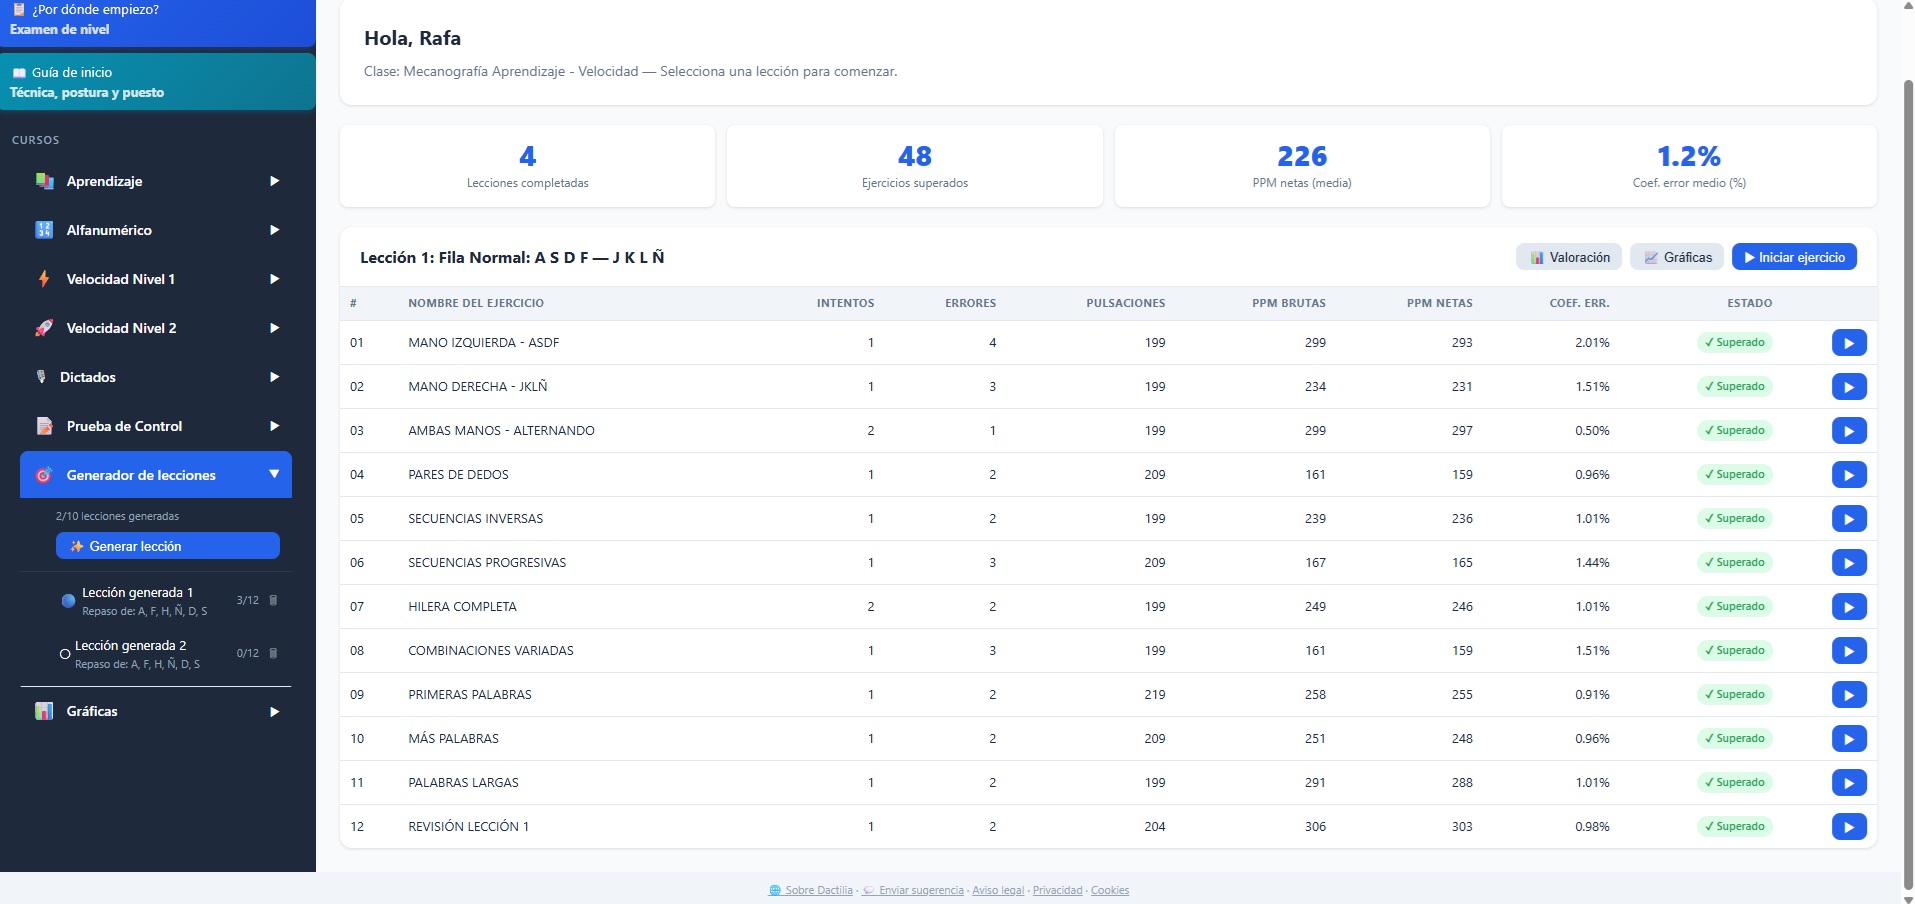The height and width of the screenshot is (904, 1915).
Task: Click Iniciar ejercicio button
Action: click(1794, 257)
